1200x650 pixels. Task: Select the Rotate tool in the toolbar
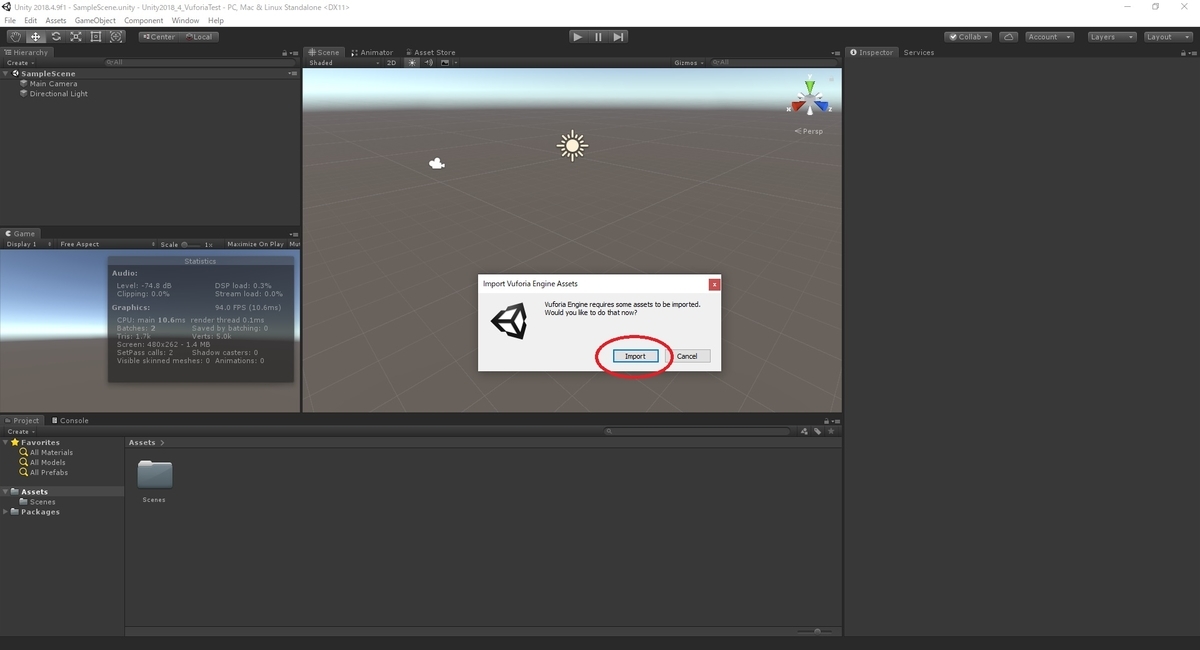56,37
